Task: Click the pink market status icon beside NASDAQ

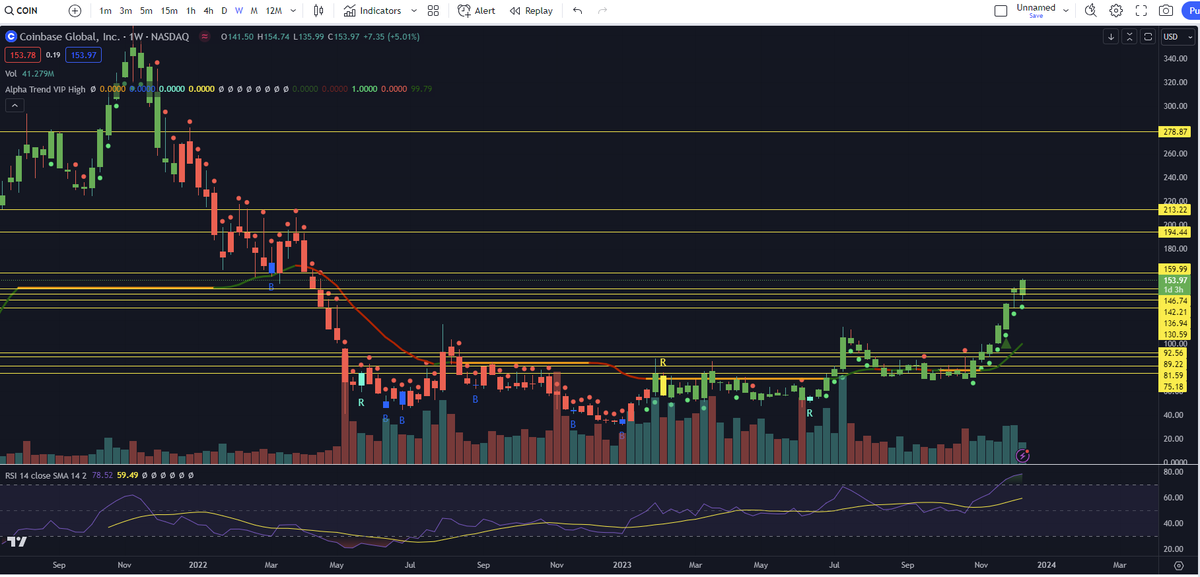Action: (205, 37)
